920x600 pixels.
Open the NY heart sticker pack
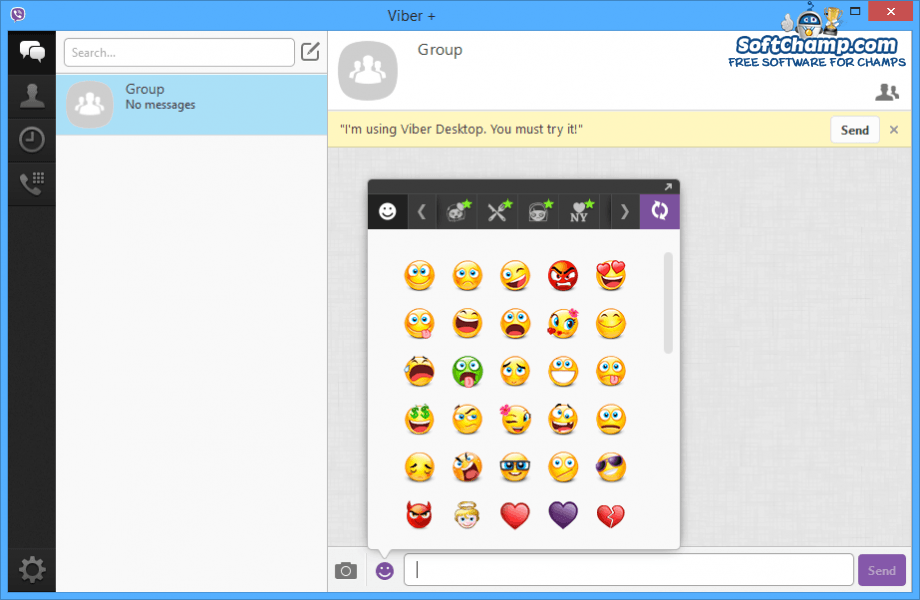pyautogui.click(x=580, y=211)
